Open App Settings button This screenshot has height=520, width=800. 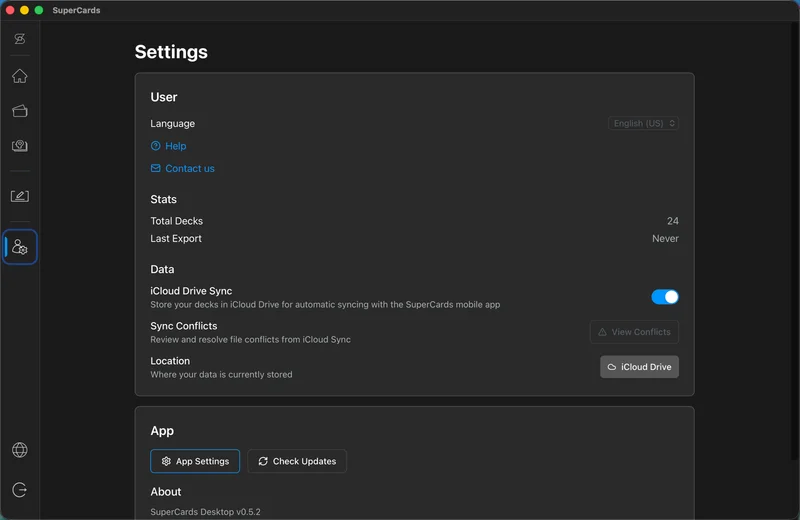point(195,461)
